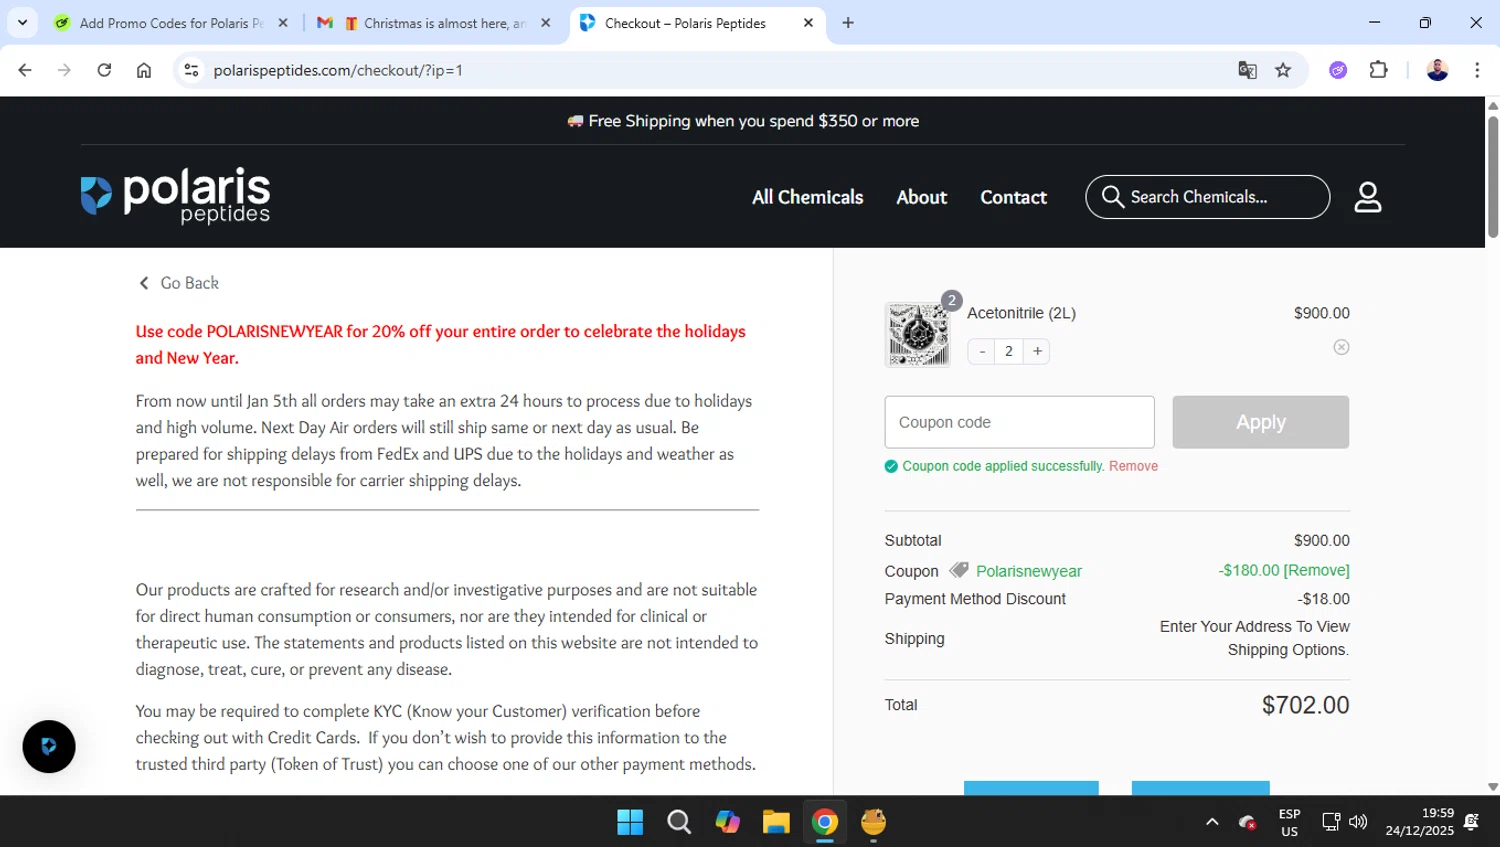Click the $702.00 total amount
The width and height of the screenshot is (1500, 847).
1305,705
